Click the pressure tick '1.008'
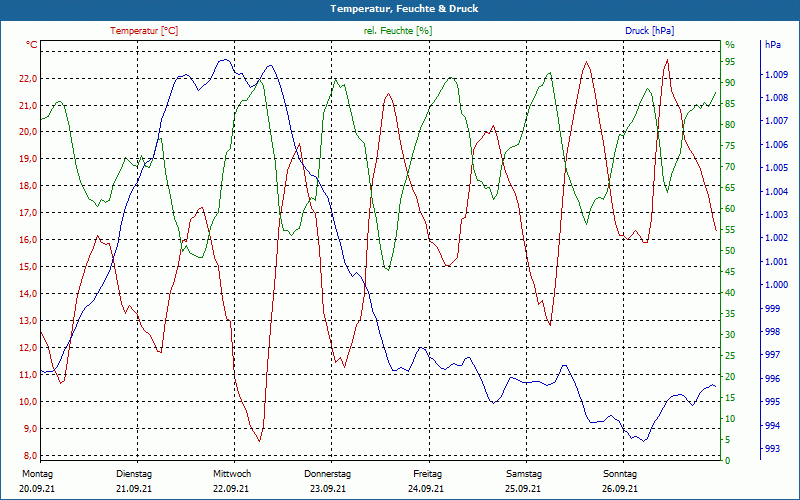Image resolution: width=800 pixels, height=500 pixels. pyautogui.click(x=777, y=98)
